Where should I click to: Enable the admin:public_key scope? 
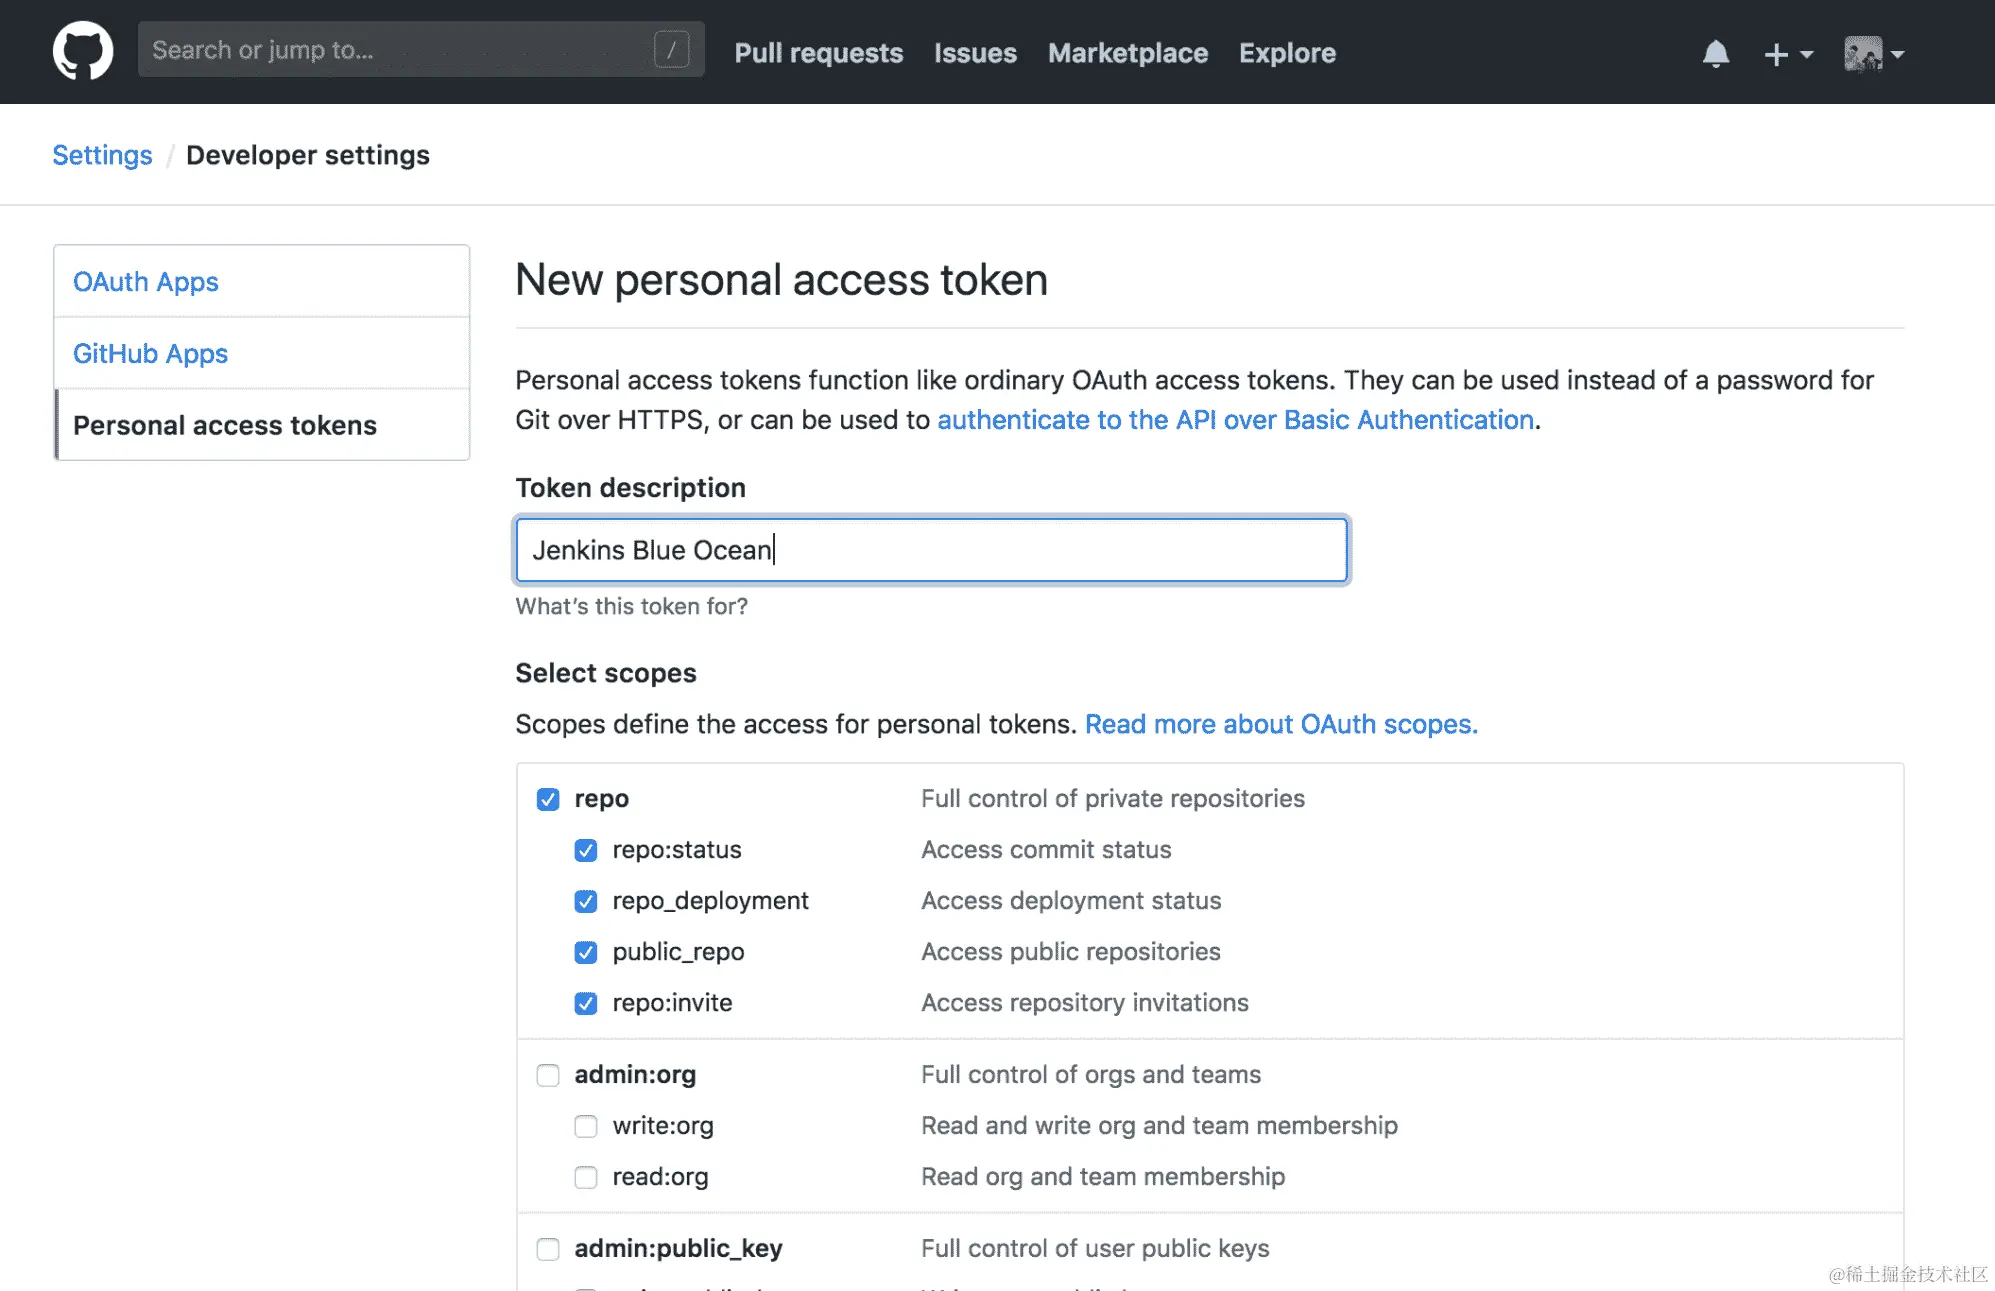(x=548, y=1249)
